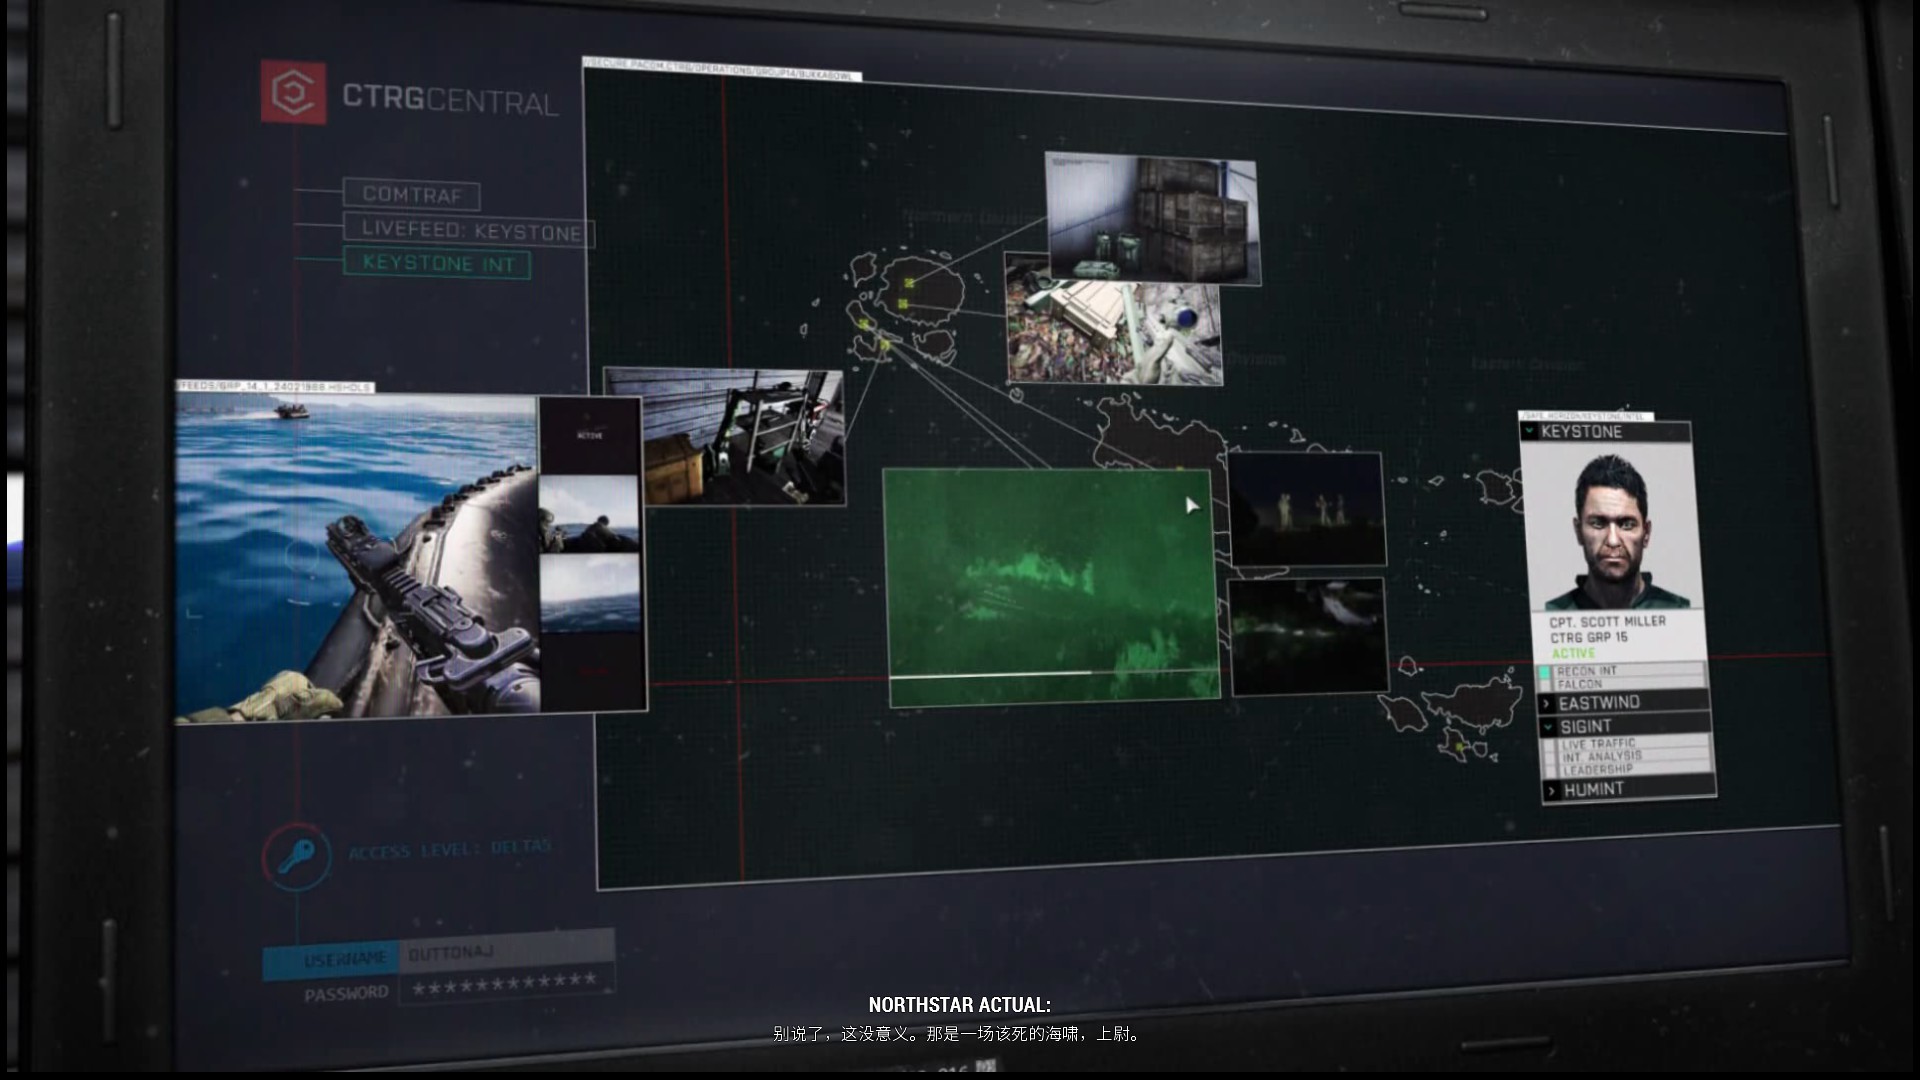The height and width of the screenshot is (1080, 1920).
Task: Collapse the KEYSTONE panel chevron
Action: (1529, 431)
